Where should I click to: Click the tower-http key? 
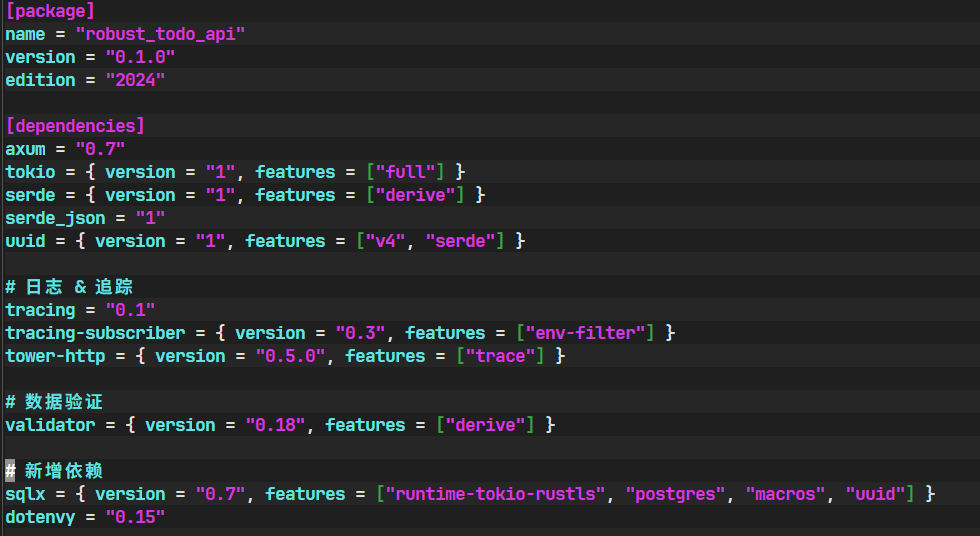(55, 356)
